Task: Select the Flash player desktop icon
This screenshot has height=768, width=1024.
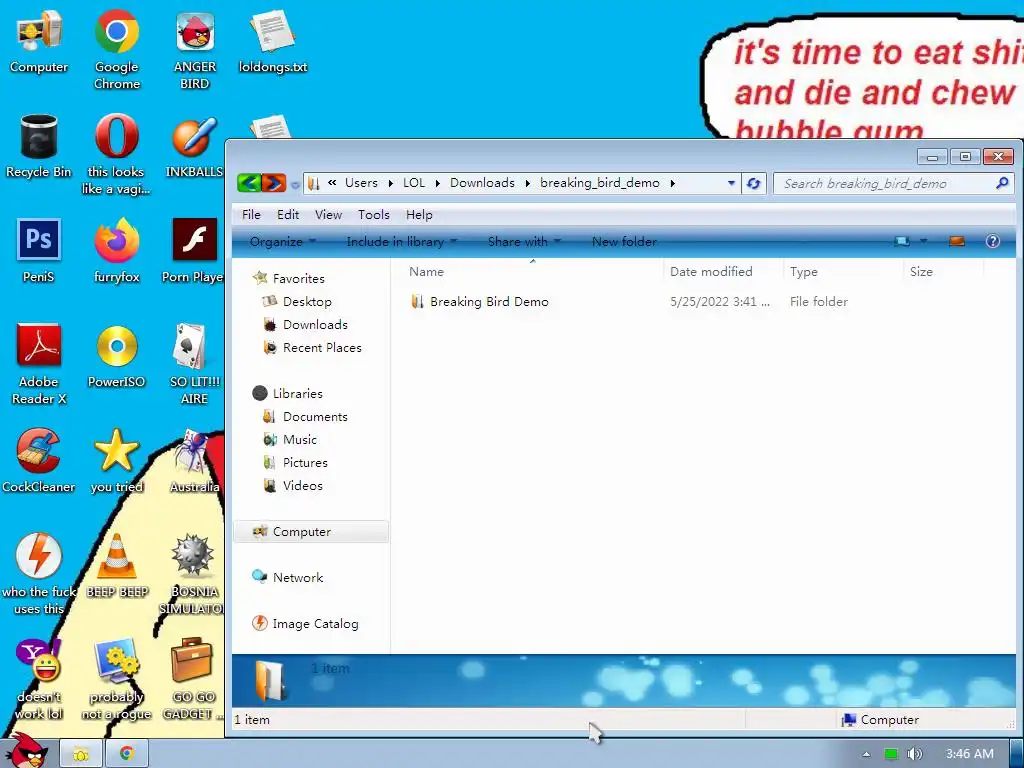Action: [x=195, y=251]
